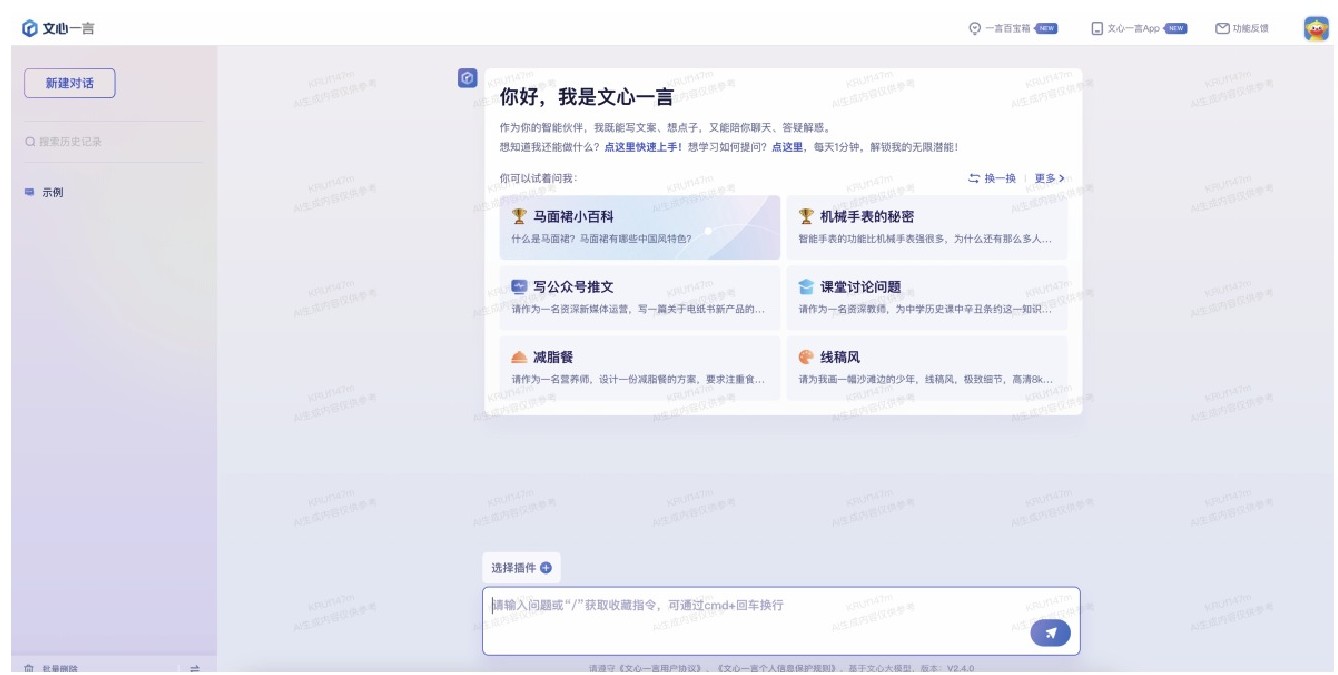Click the plus icon next to 选择插件
This screenshot has width=1338, height=675.
(x=546, y=568)
